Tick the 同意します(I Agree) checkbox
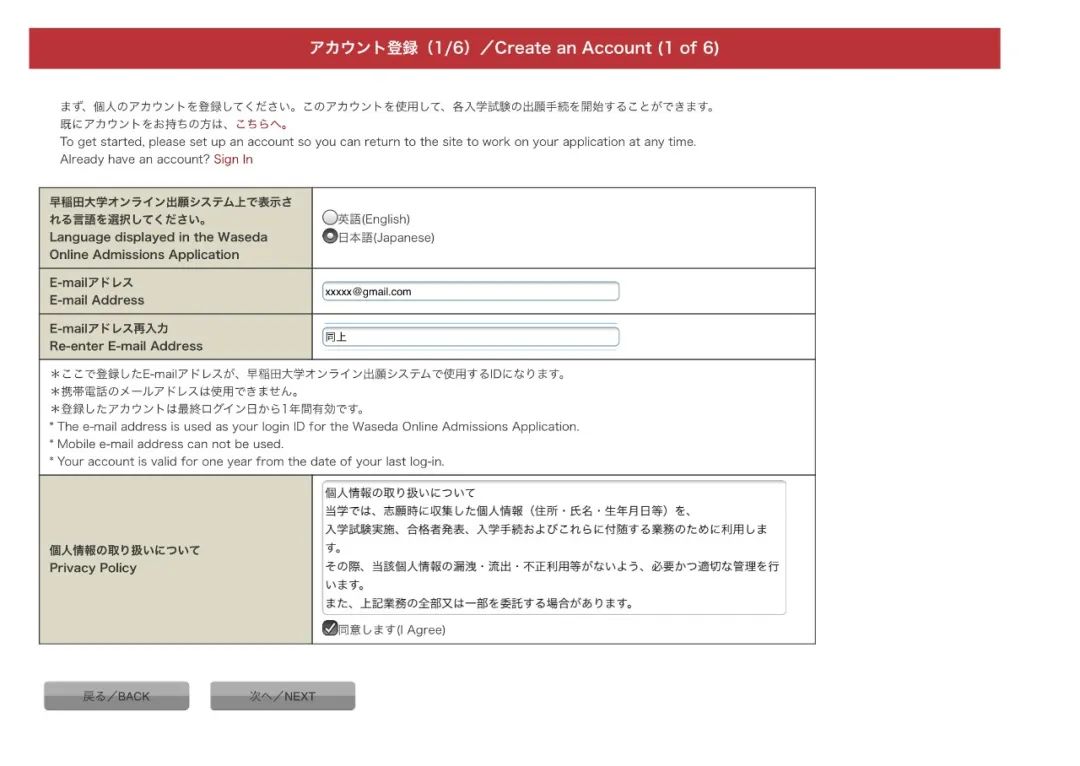 click(x=330, y=628)
